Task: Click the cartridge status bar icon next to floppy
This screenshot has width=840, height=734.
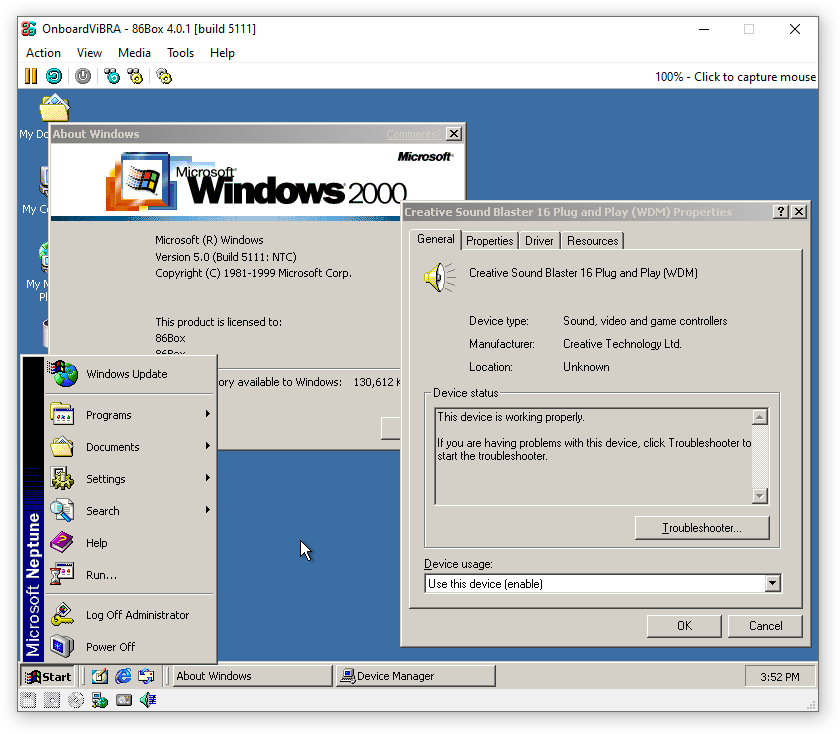Action: click(52, 700)
